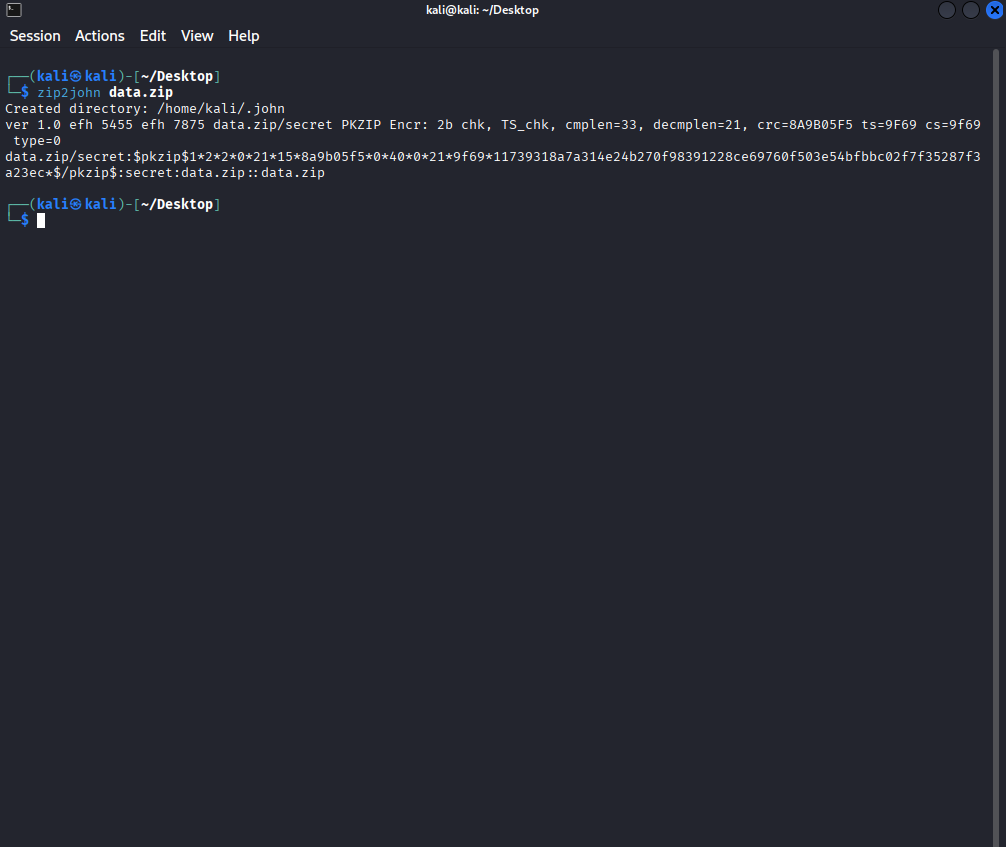1006x847 pixels.
Task: Click the 'Created directory: /home/kali/.john' line
Action: (x=145, y=108)
